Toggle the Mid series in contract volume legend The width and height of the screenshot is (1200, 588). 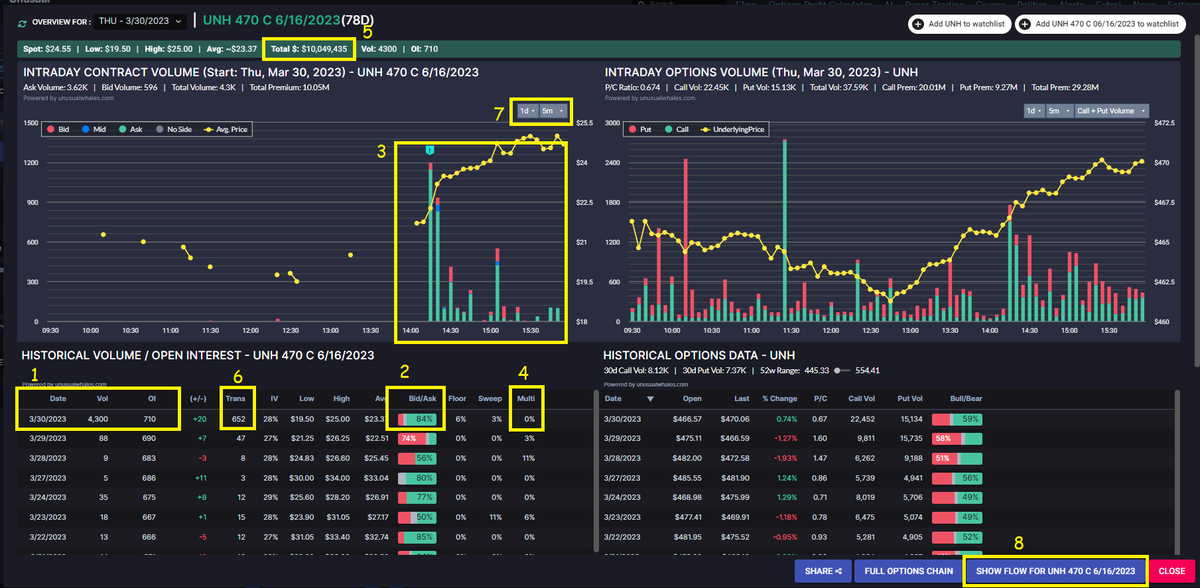point(95,129)
